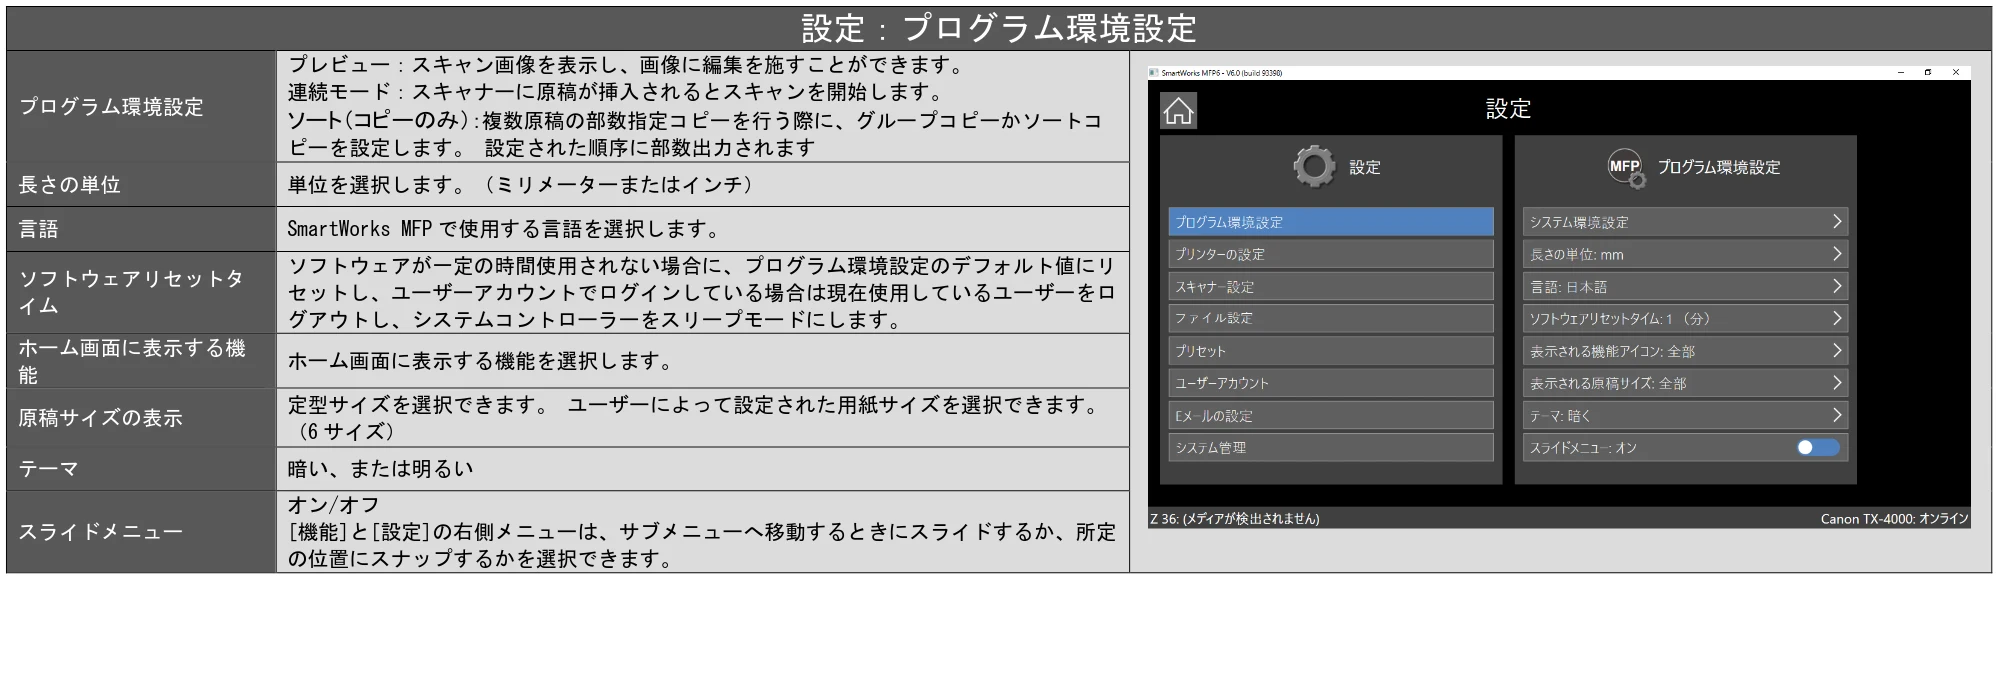Click the スライドメニュー: オン label
2000x677 pixels.
pyautogui.click(x=1583, y=447)
